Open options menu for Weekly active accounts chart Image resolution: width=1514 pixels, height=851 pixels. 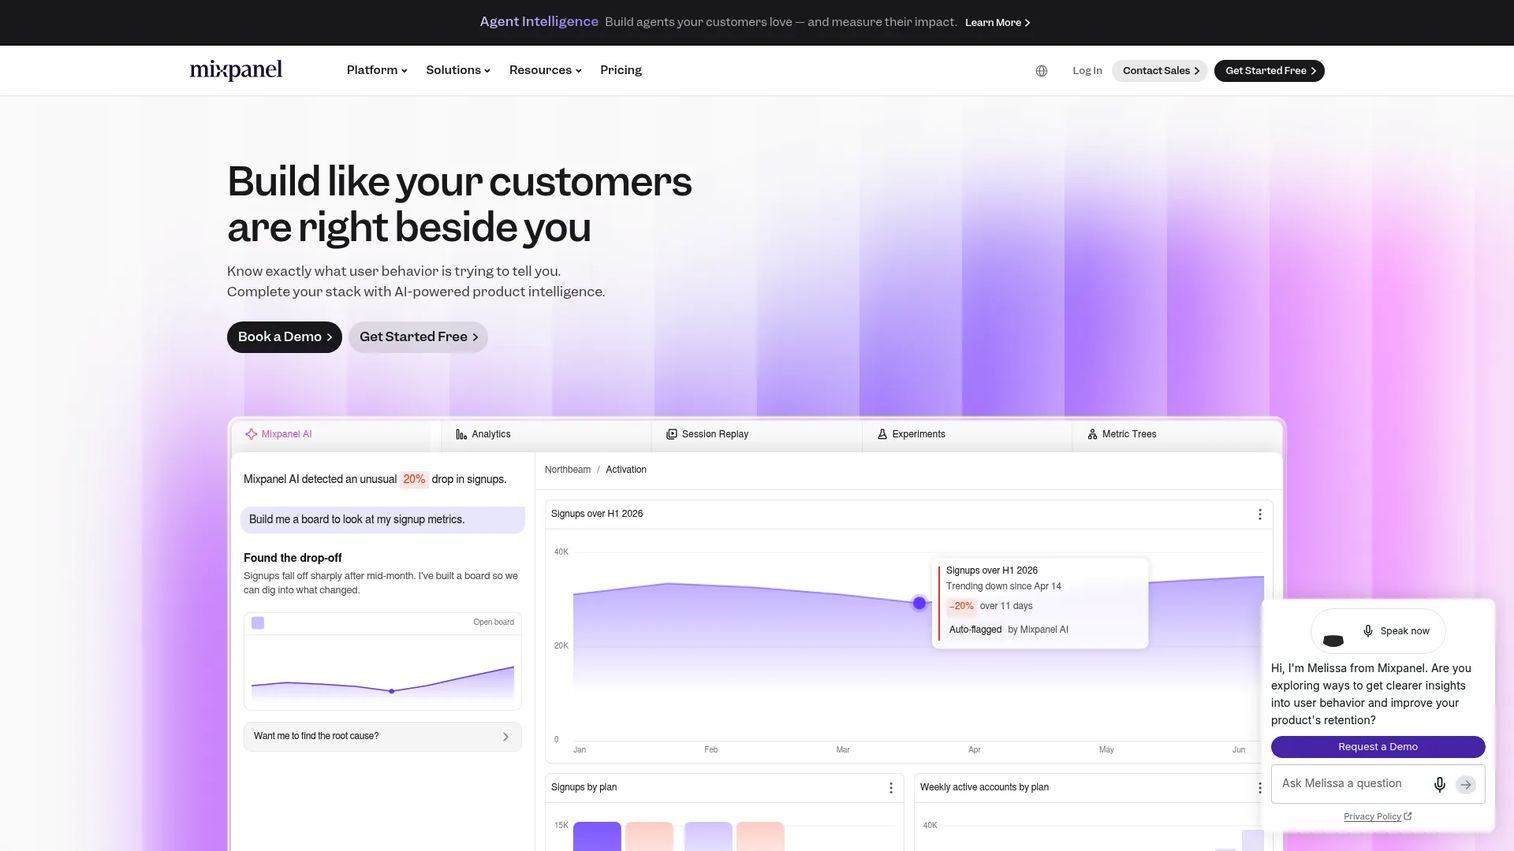tap(1259, 788)
